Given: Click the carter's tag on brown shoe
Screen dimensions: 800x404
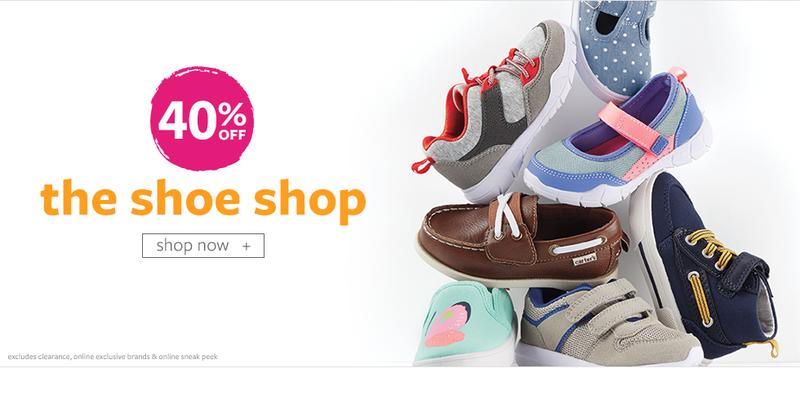Looking at the screenshot, I should coord(585,259).
